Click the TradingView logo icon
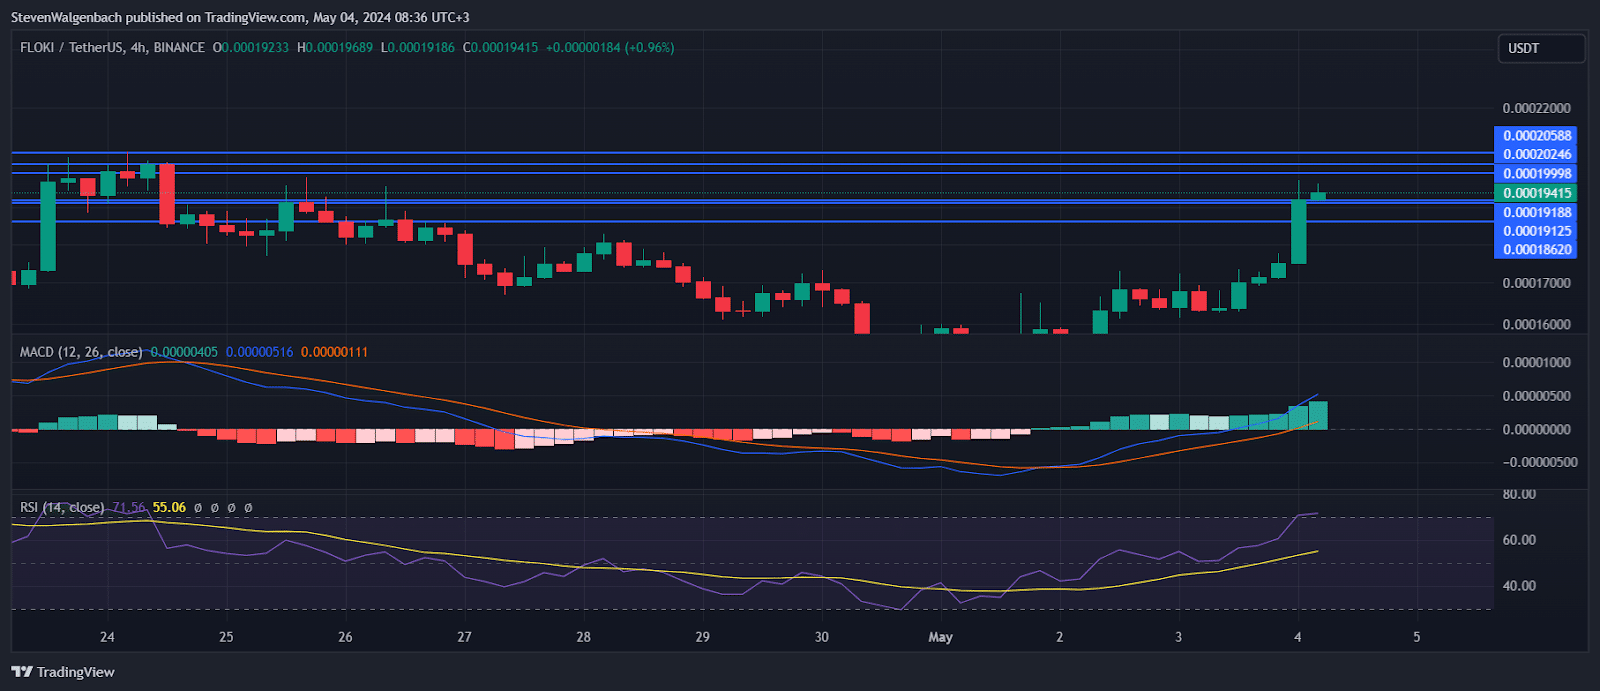This screenshot has height=691, width=1600. click(22, 672)
